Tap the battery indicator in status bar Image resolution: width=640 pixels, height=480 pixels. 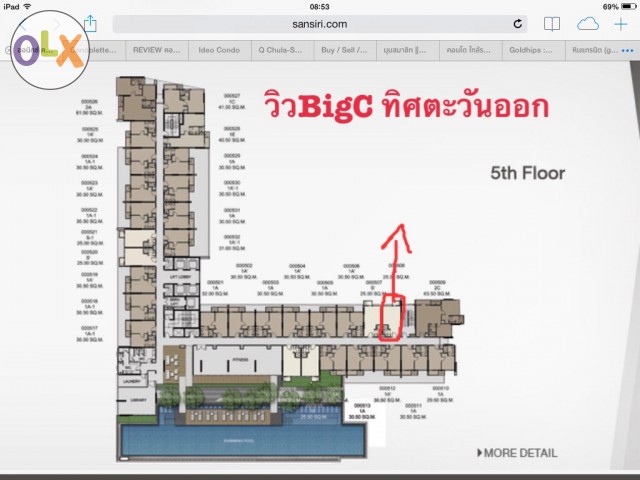(x=623, y=6)
